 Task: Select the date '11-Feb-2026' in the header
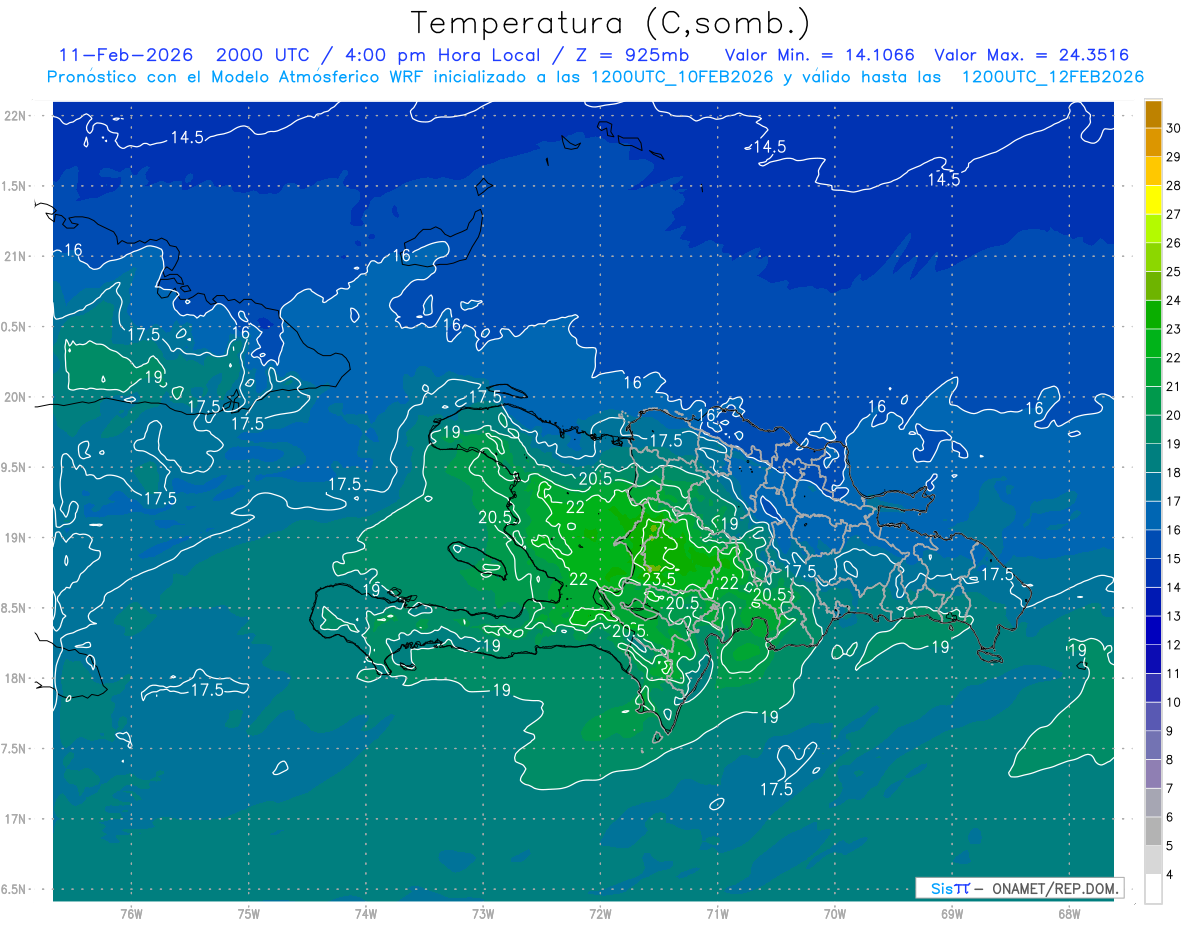[x=126, y=54]
